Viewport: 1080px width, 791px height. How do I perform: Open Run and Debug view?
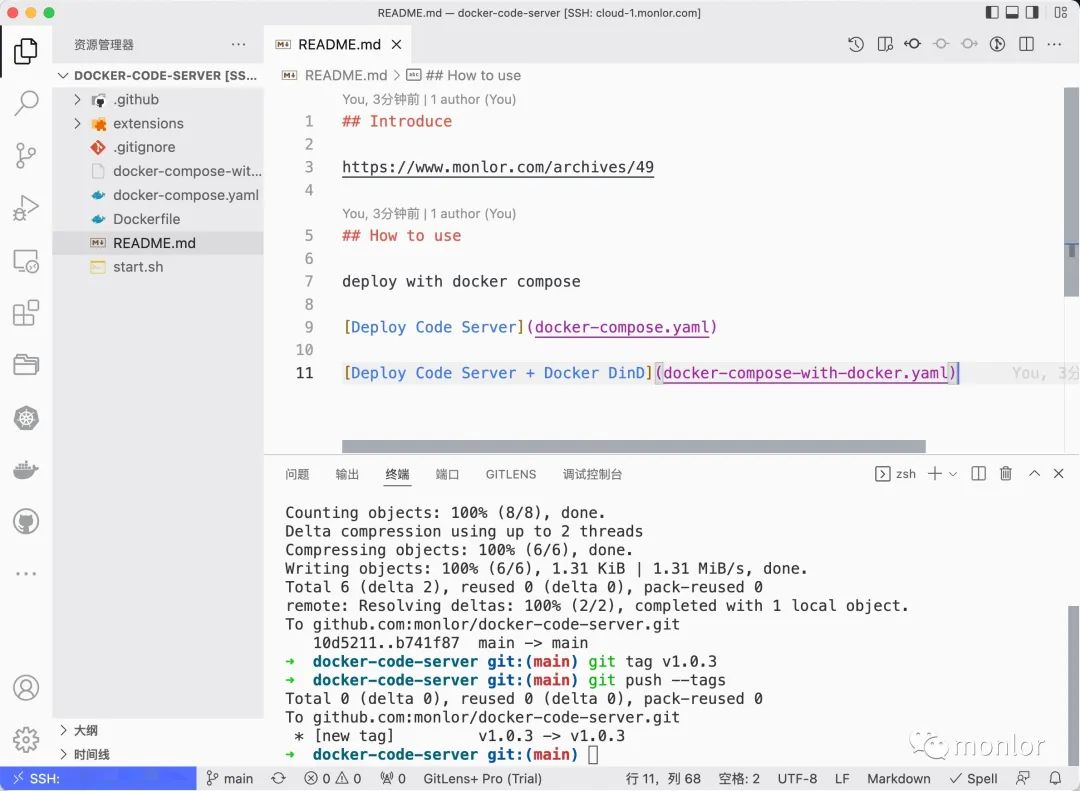[x=25, y=208]
